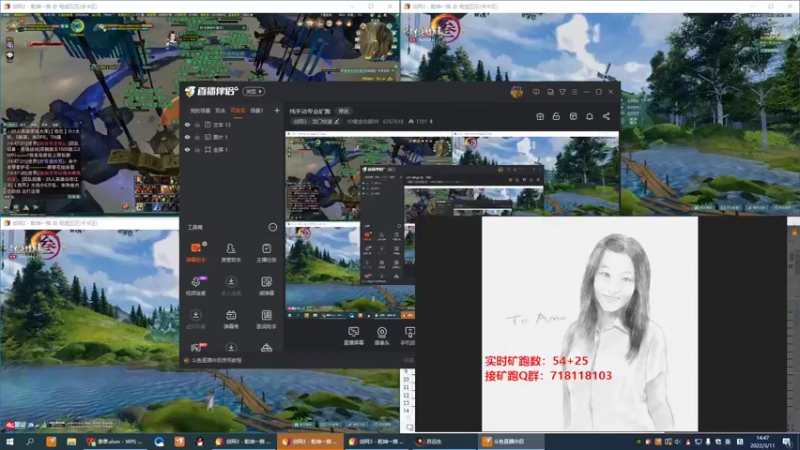Viewport: 800px width, 450px height.
Task: Switch to the 我的场景 scene tab
Action: (200, 111)
